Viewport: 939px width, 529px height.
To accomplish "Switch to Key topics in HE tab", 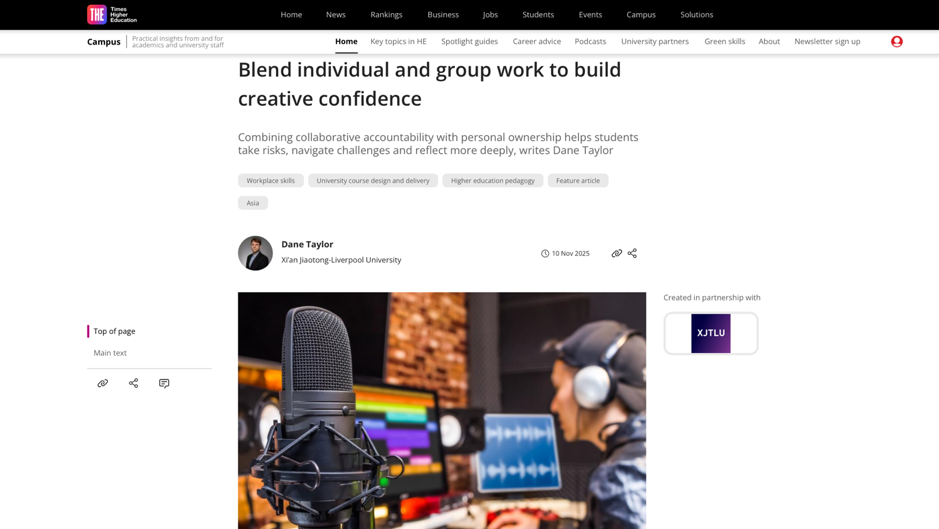I will (398, 42).
